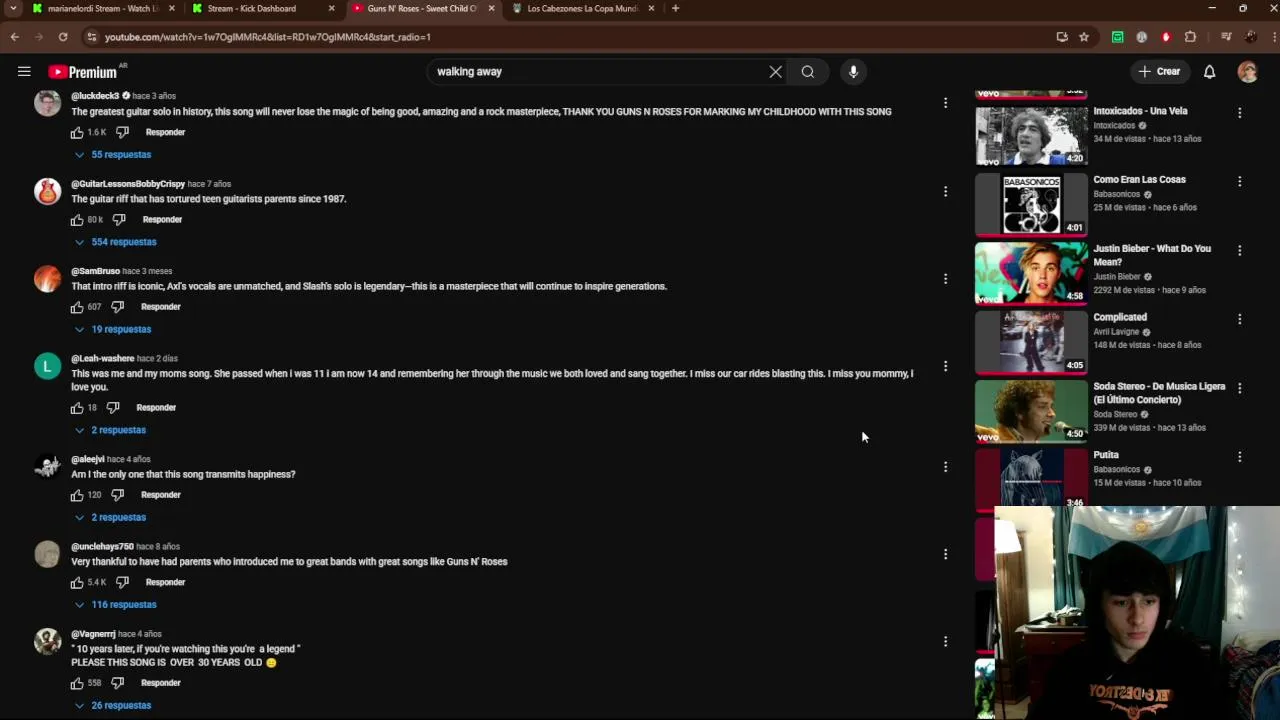1280x720 pixels.
Task: Open options menu for @SamBruso comment
Action: coord(945,279)
